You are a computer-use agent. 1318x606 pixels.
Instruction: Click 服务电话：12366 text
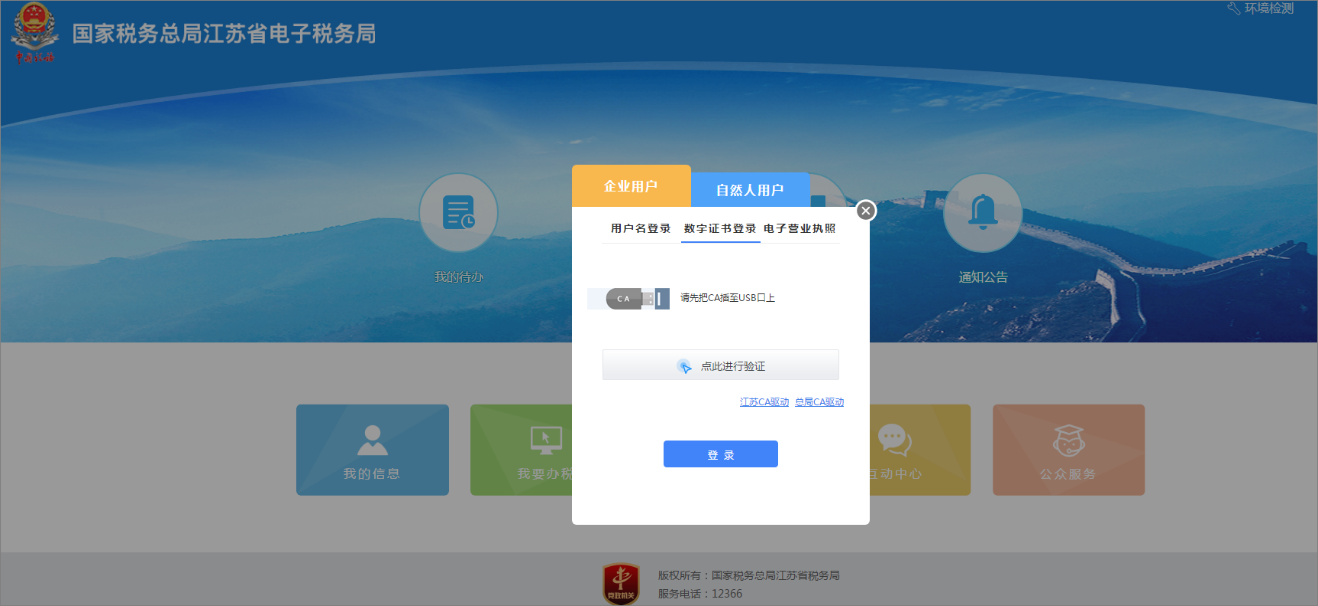pos(700,594)
